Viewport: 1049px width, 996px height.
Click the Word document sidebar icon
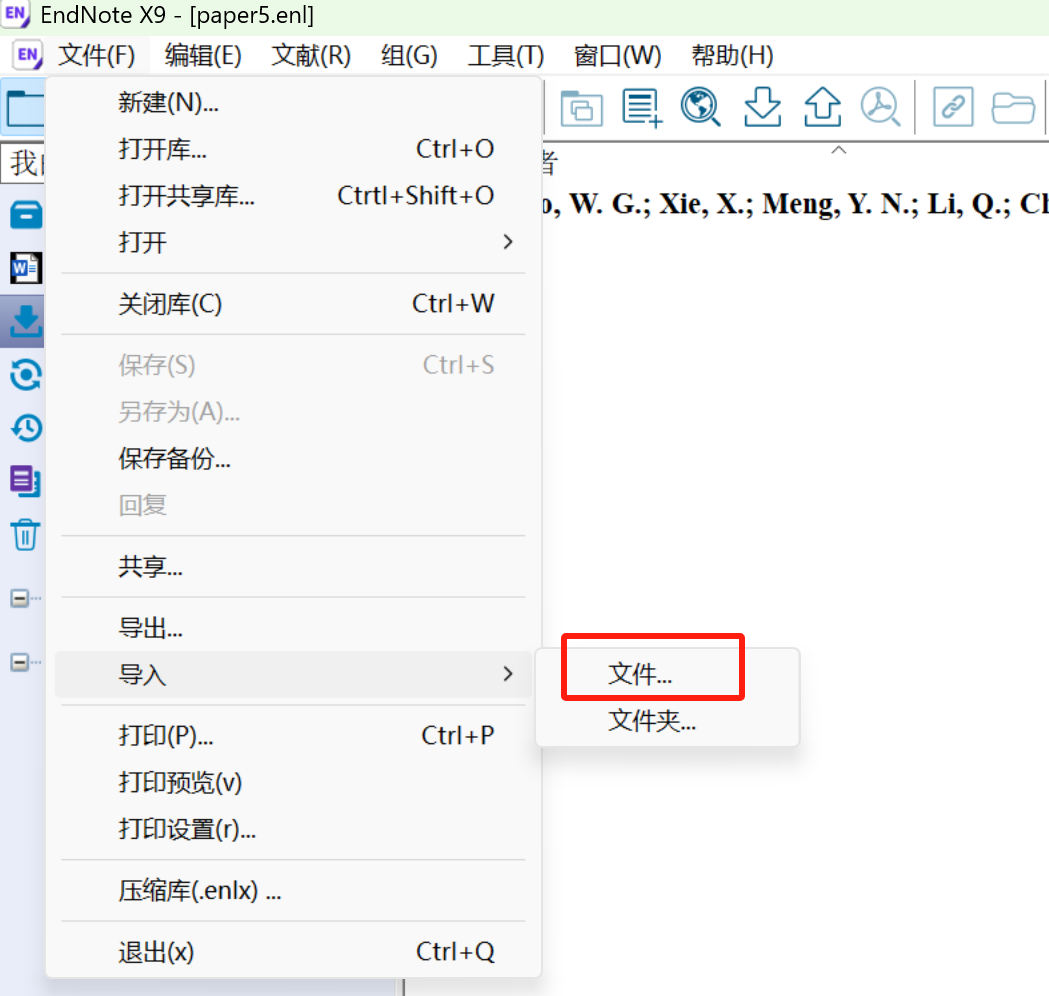tap(25, 268)
